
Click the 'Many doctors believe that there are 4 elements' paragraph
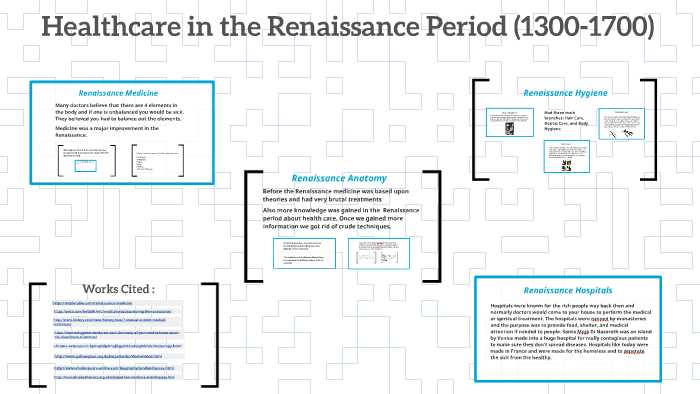[119, 112]
